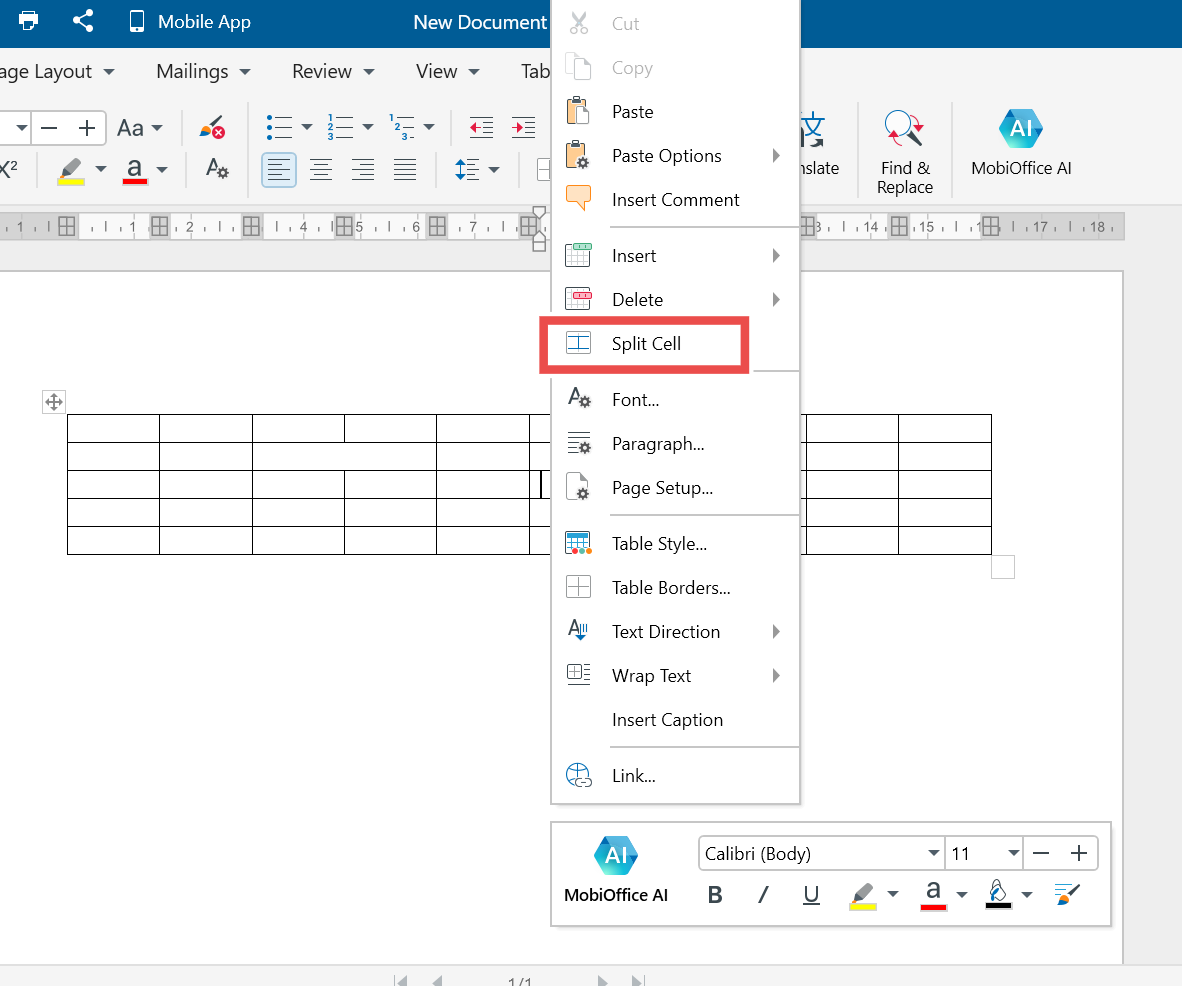Increase font size in mini toolbar
Screen dimensions: 1182x986
(x=1079, y=853)
